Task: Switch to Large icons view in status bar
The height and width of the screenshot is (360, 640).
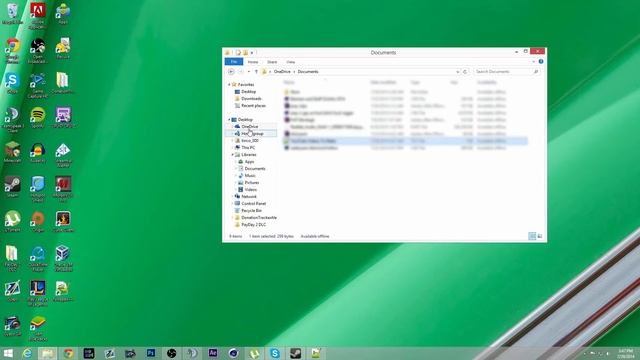Action: pyautogui.click(x=540, y=236)
